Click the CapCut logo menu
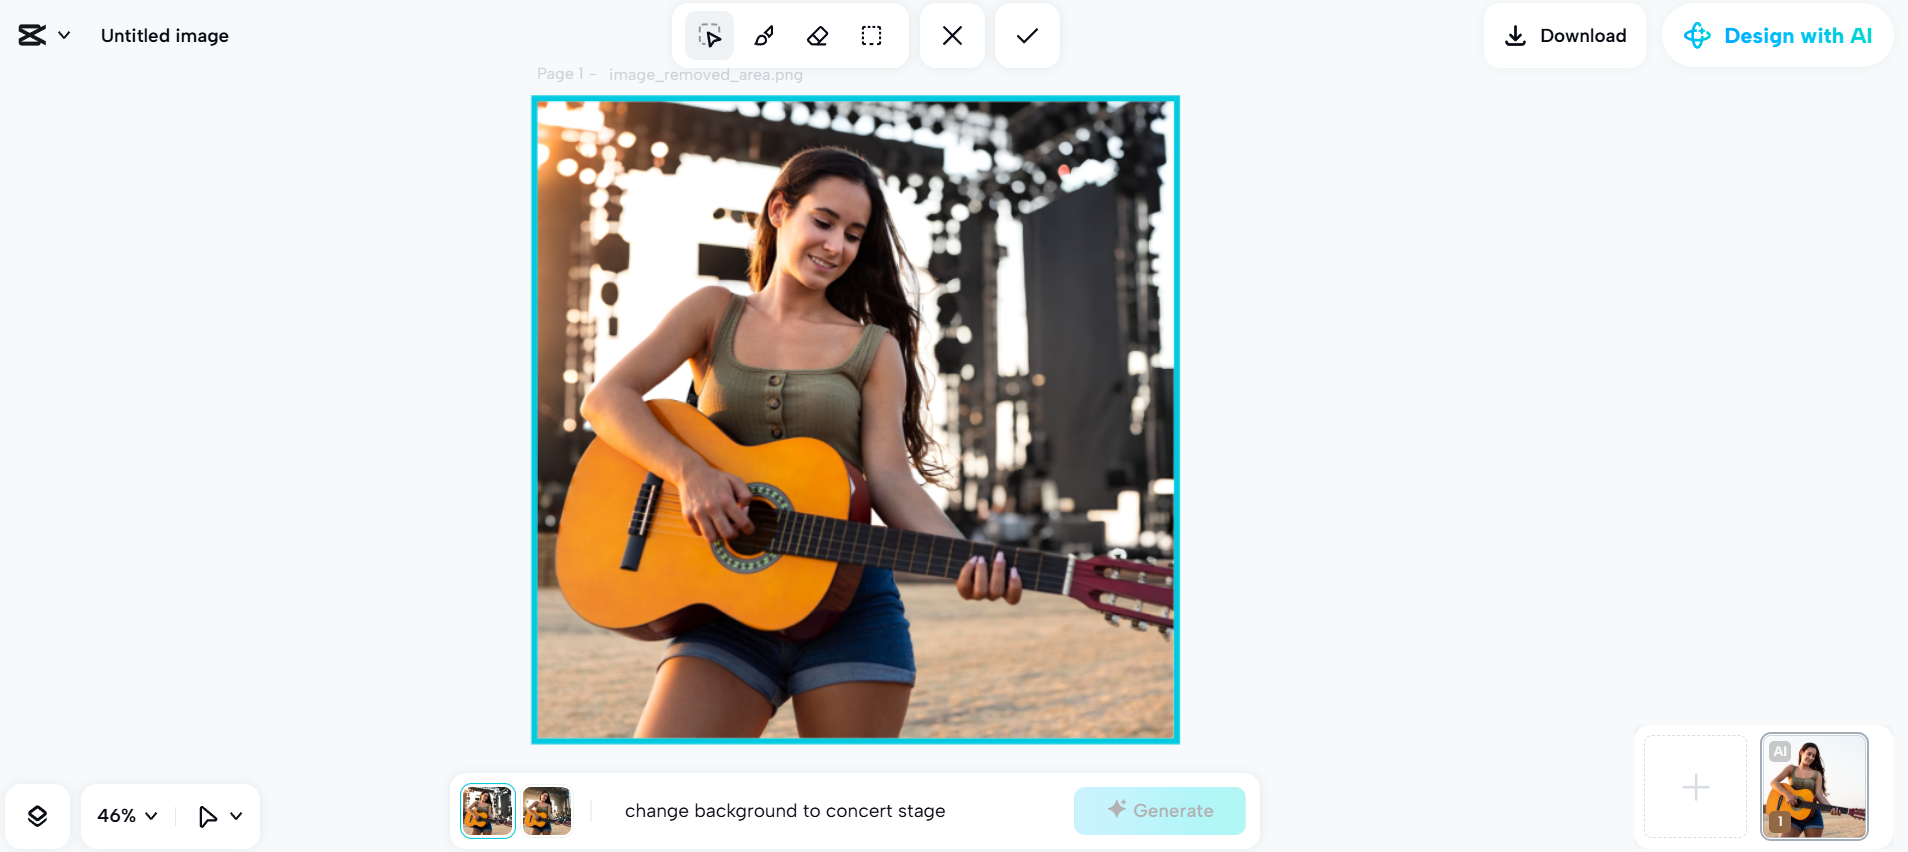 (32, 36)
